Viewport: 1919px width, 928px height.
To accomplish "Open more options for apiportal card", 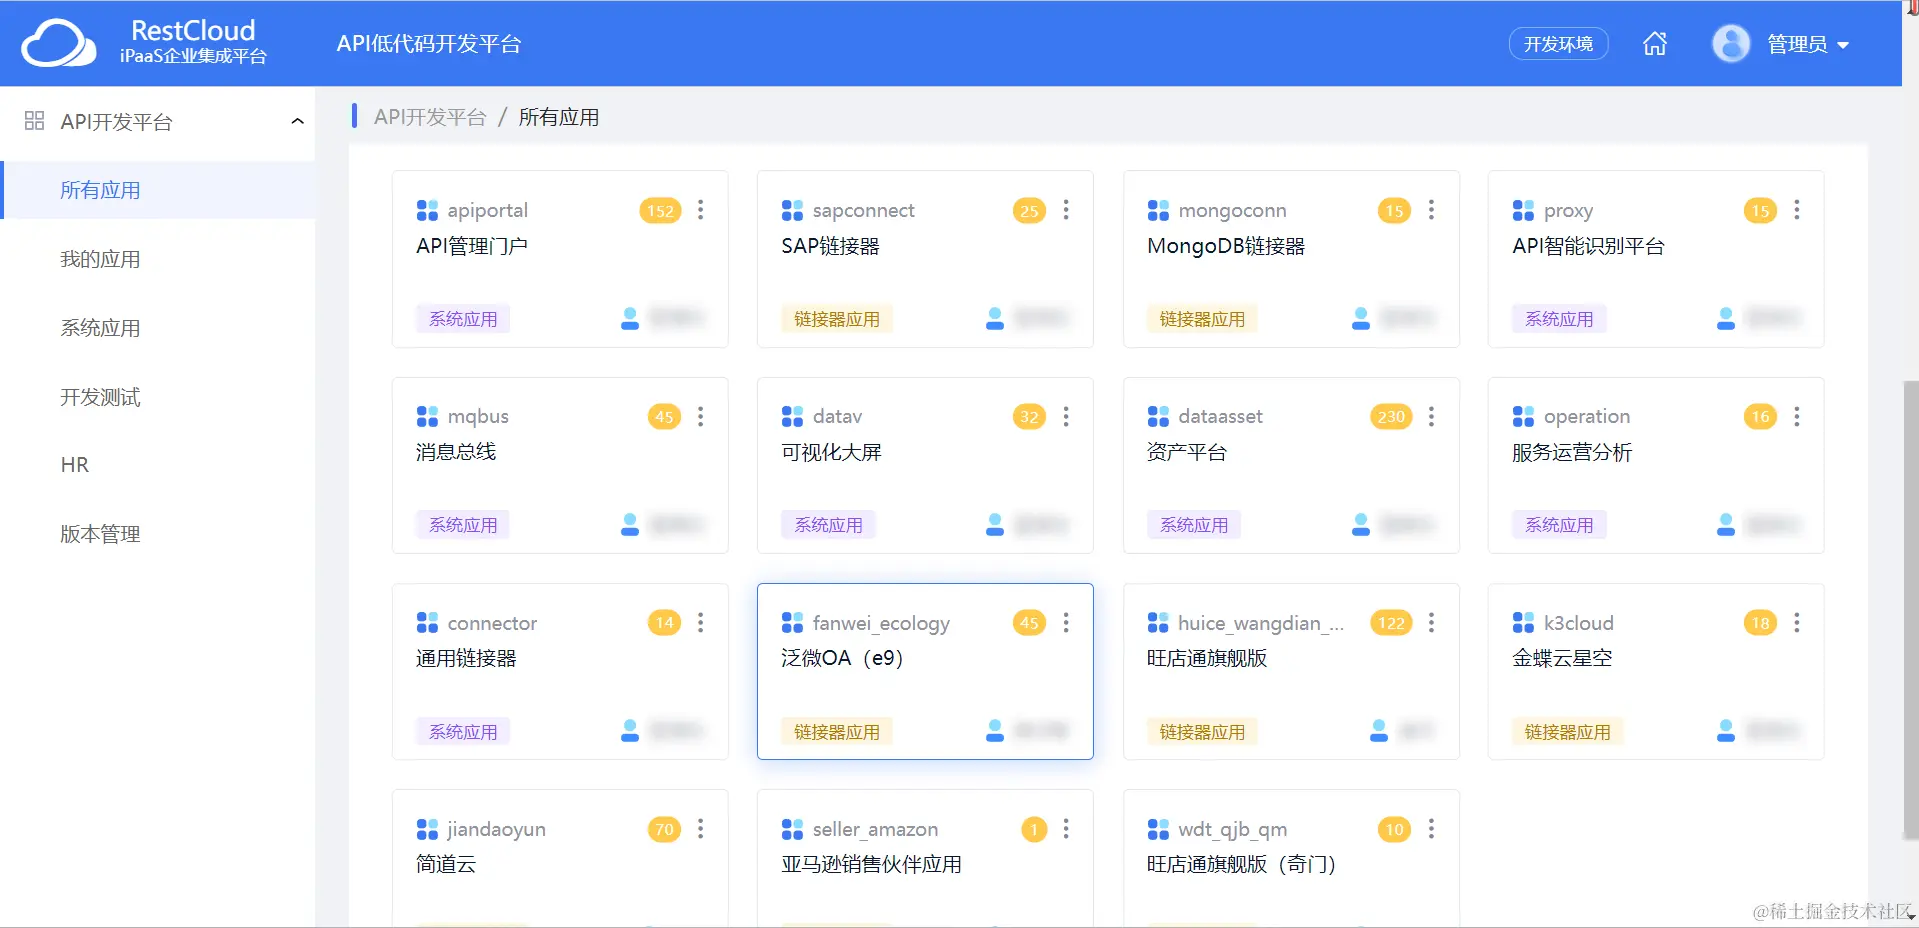I will (701, 210).
